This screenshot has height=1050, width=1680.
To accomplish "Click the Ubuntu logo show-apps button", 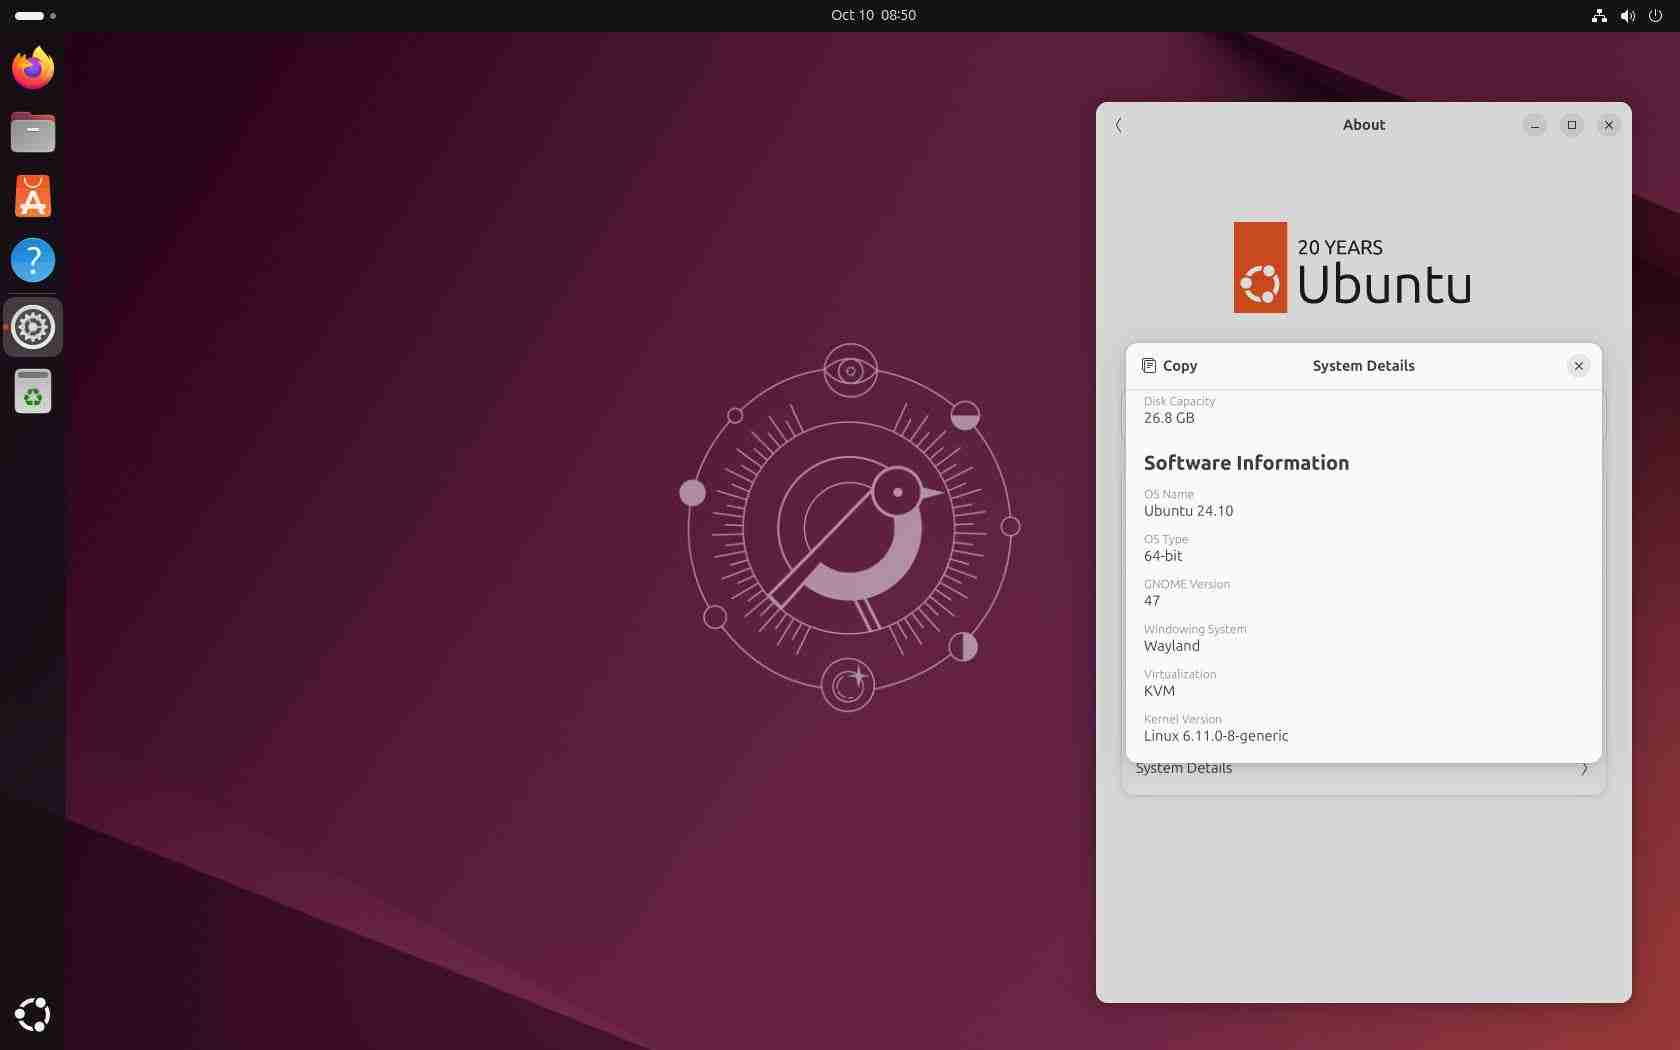I will 32,1015.
